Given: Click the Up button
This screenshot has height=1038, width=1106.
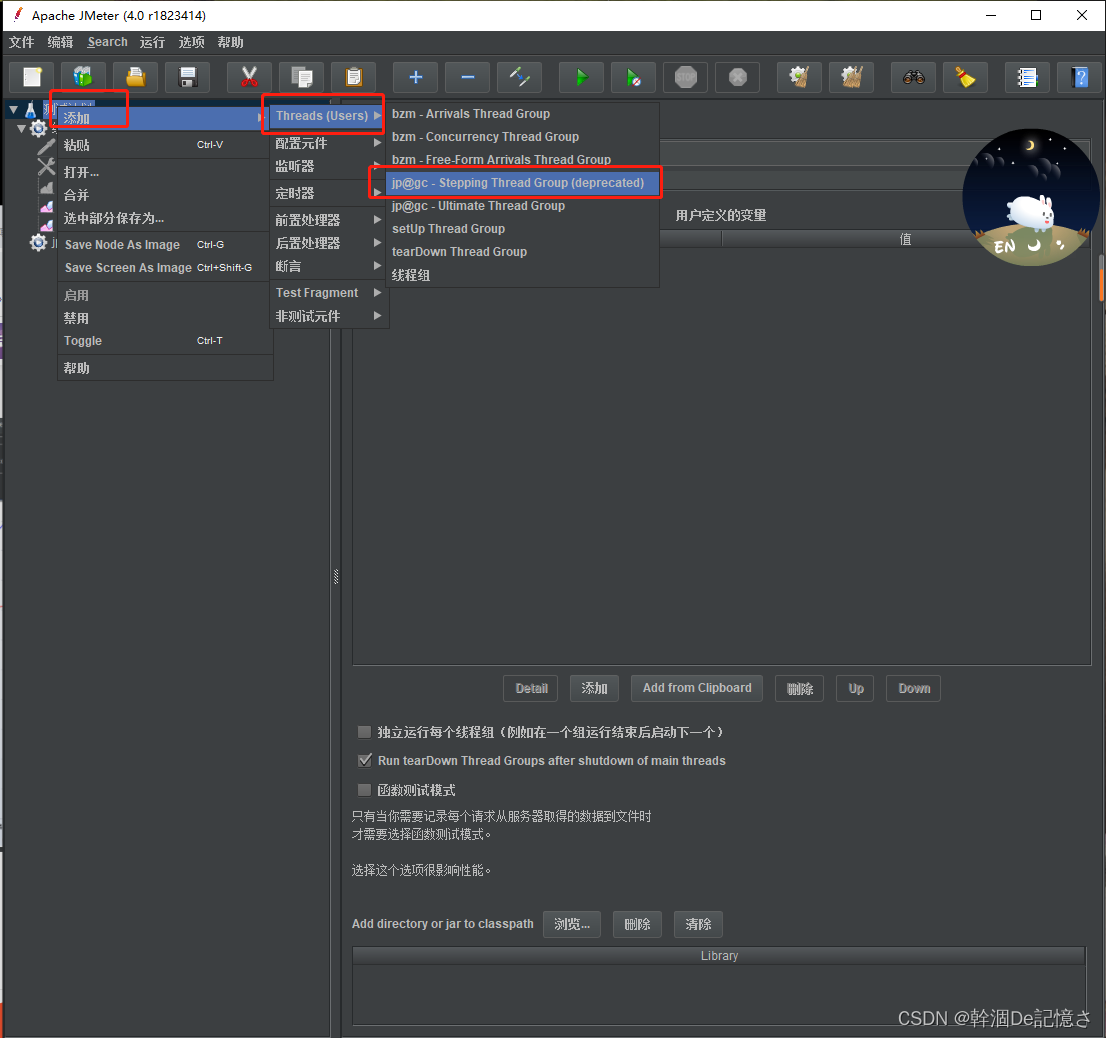Looking at the screenshot, I should click(856, 689).
